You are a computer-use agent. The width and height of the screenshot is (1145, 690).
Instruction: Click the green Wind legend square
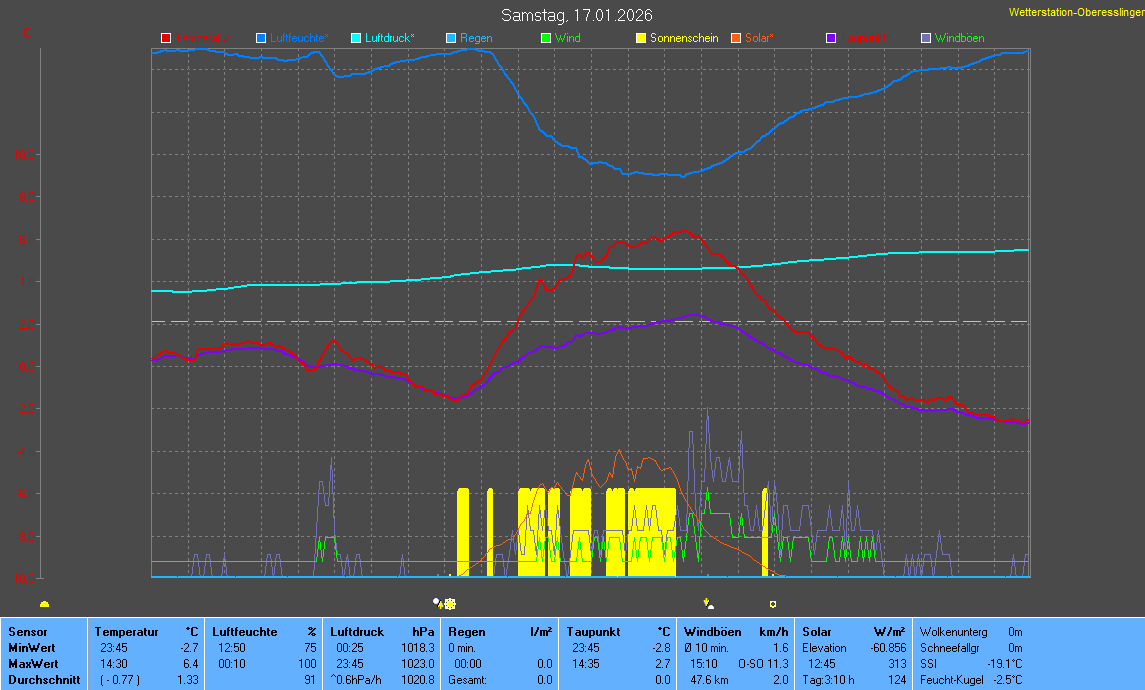pyautogui.click(x=546, y=38)
